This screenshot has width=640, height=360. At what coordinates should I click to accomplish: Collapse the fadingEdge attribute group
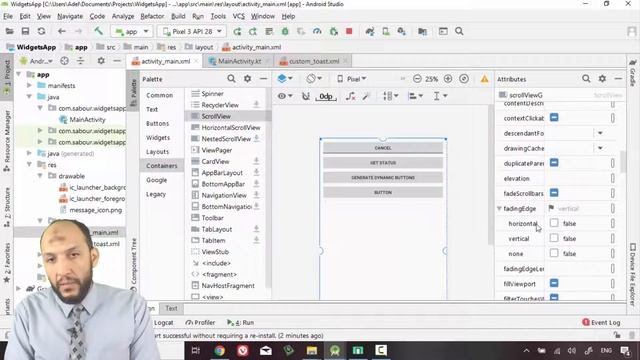pyautogui.click(x=499, y=209)
